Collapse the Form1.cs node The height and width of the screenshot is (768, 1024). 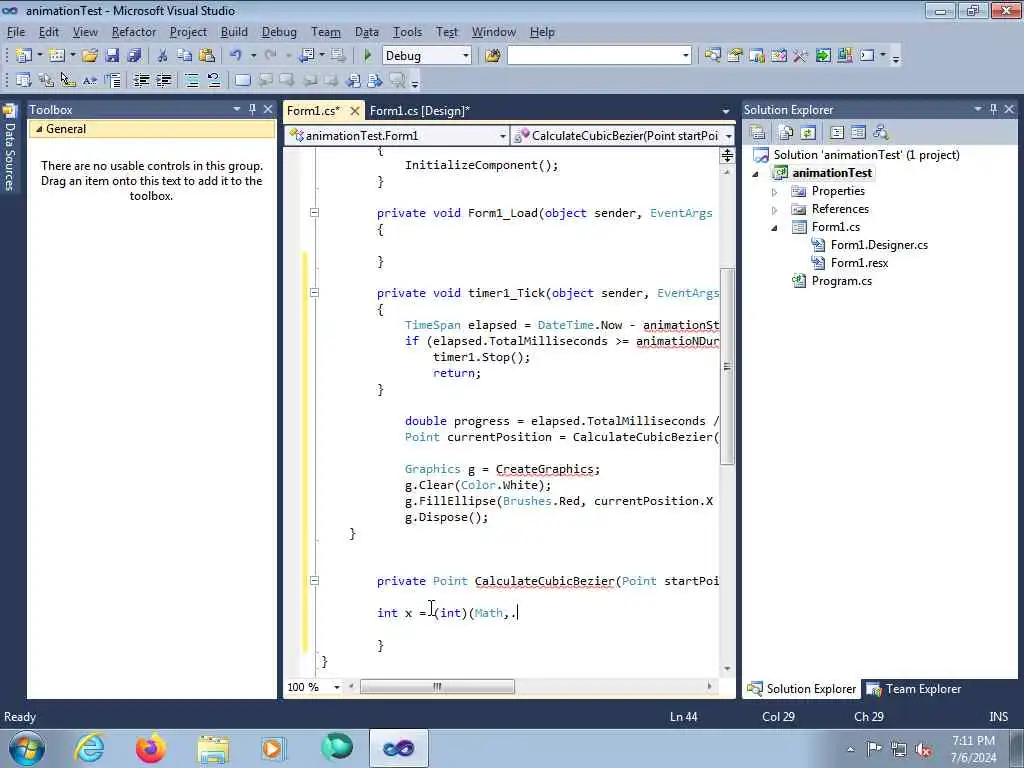click(x=775, y=228)
